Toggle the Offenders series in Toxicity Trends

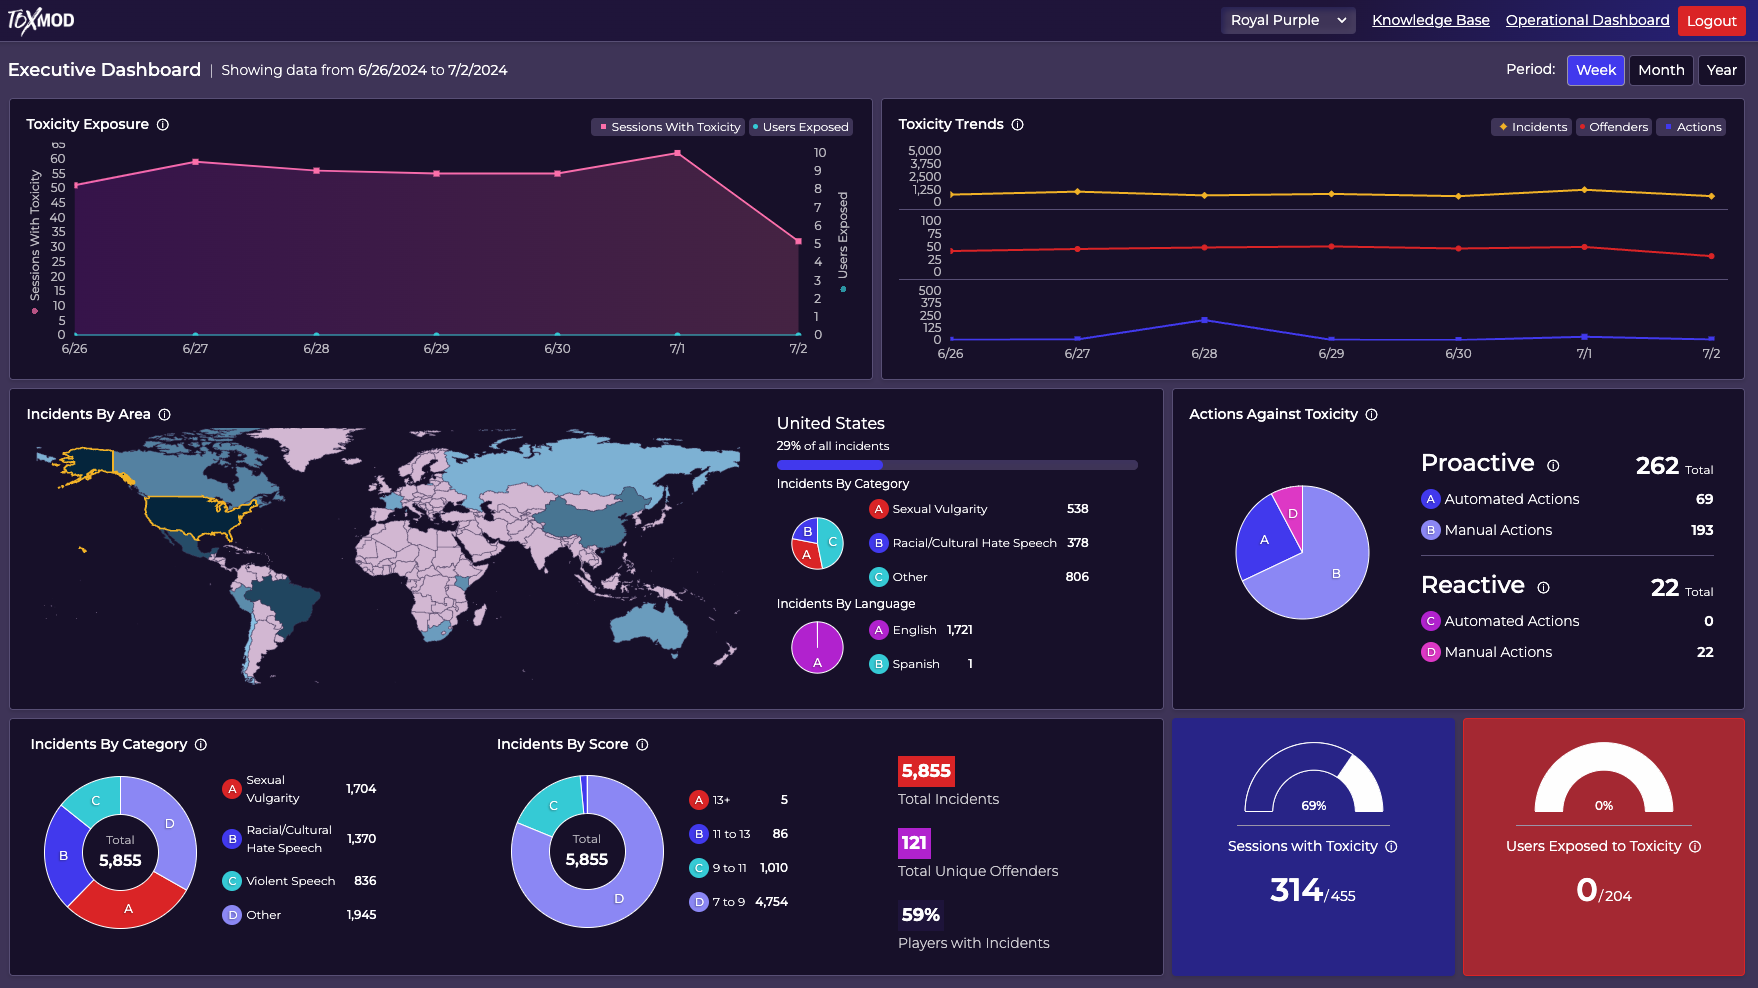coord(1613,127)
